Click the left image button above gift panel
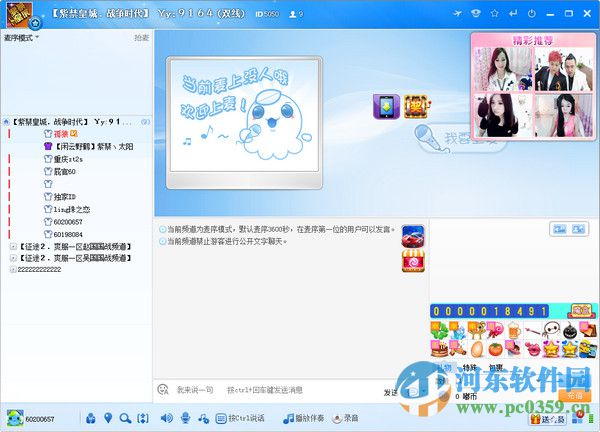The height and width of the screenshot is (432, 600). point(560,229)
